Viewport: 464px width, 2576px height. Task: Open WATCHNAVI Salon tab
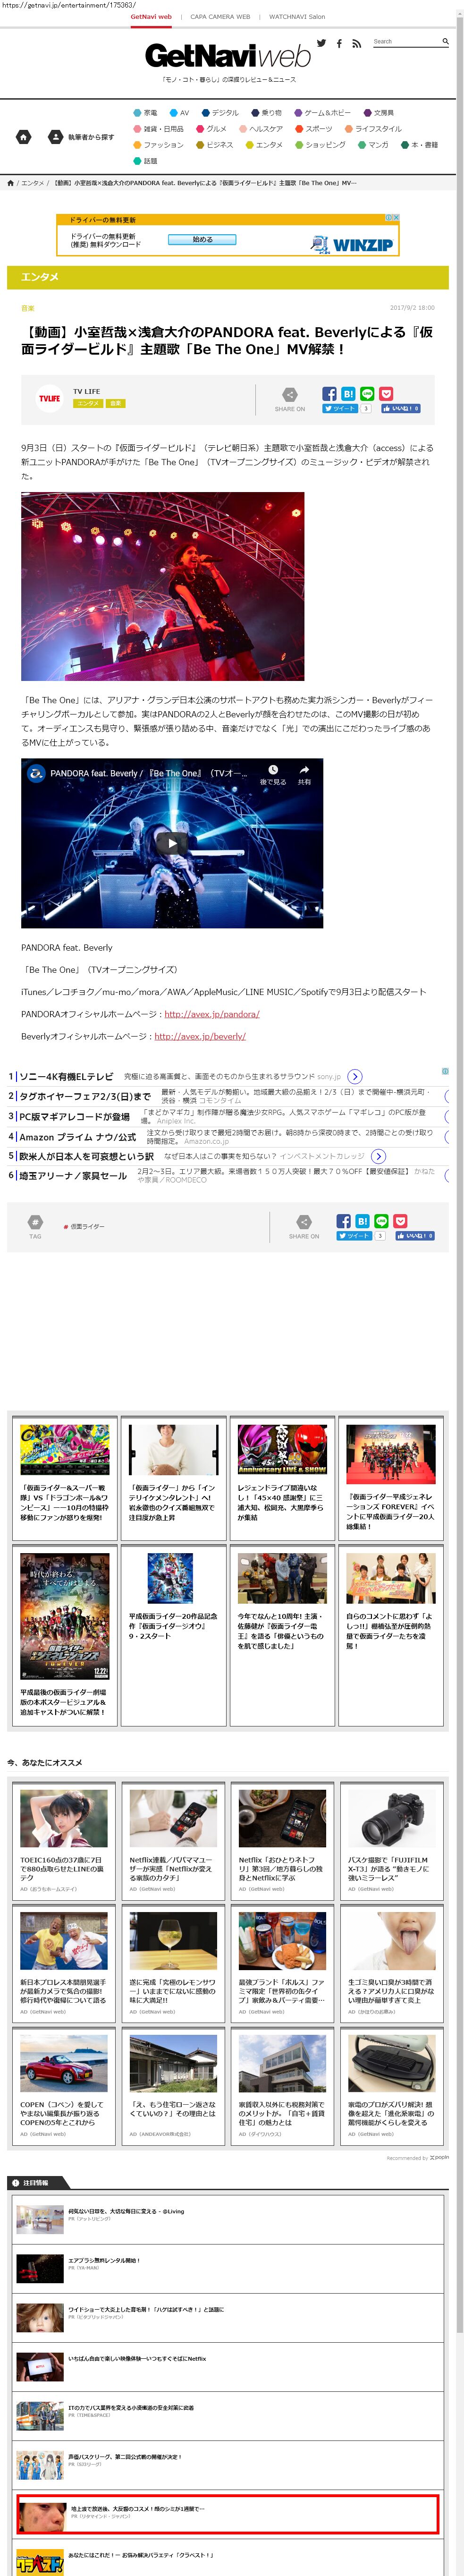pos(297,17)
